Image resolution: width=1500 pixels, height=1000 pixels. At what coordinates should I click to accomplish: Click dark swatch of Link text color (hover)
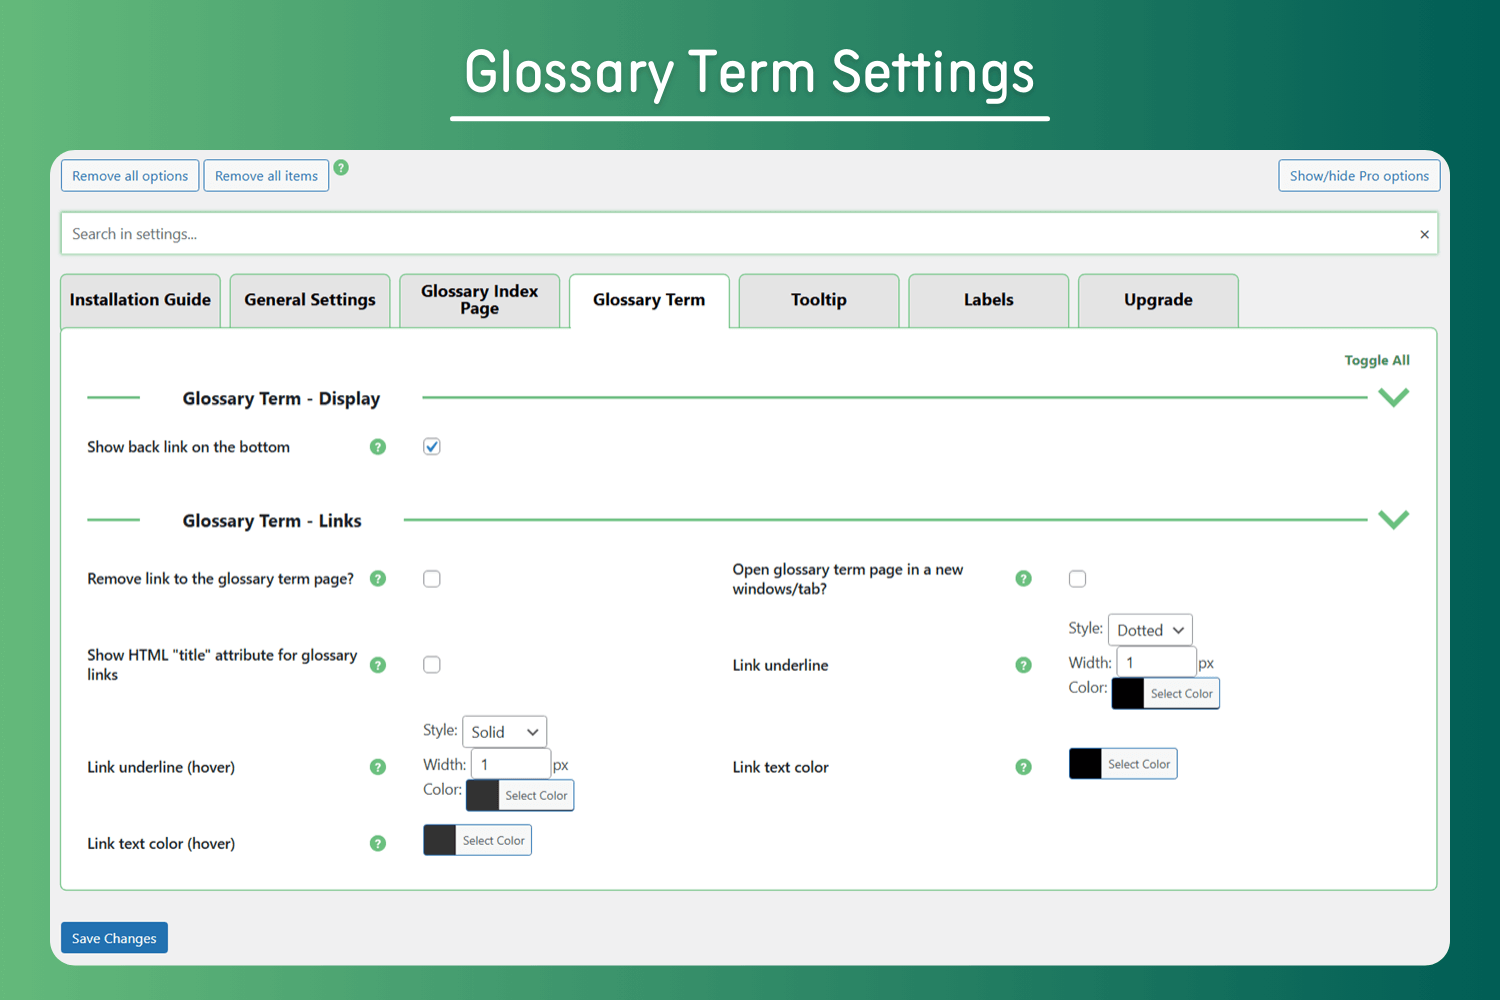439,841
